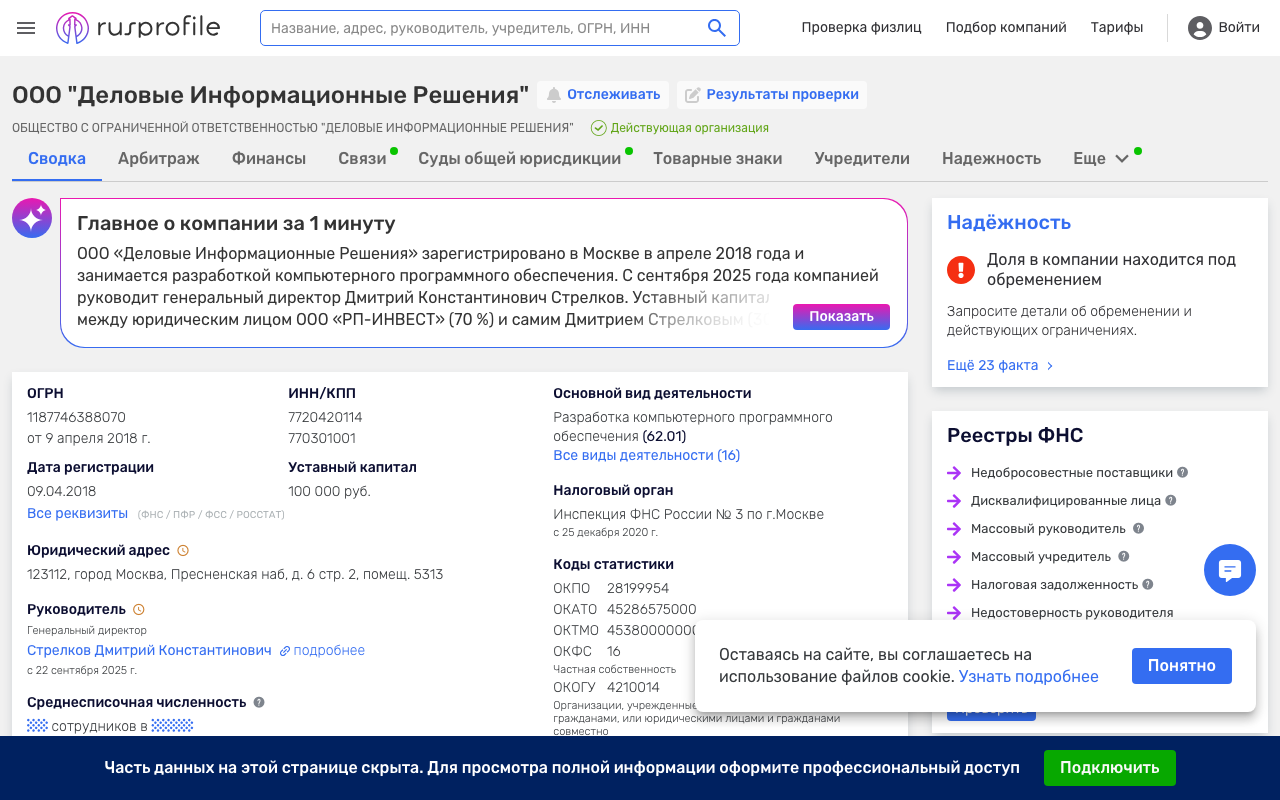
Task: Click the clock icon beside Юридический адрес
Action: (183, 551)
